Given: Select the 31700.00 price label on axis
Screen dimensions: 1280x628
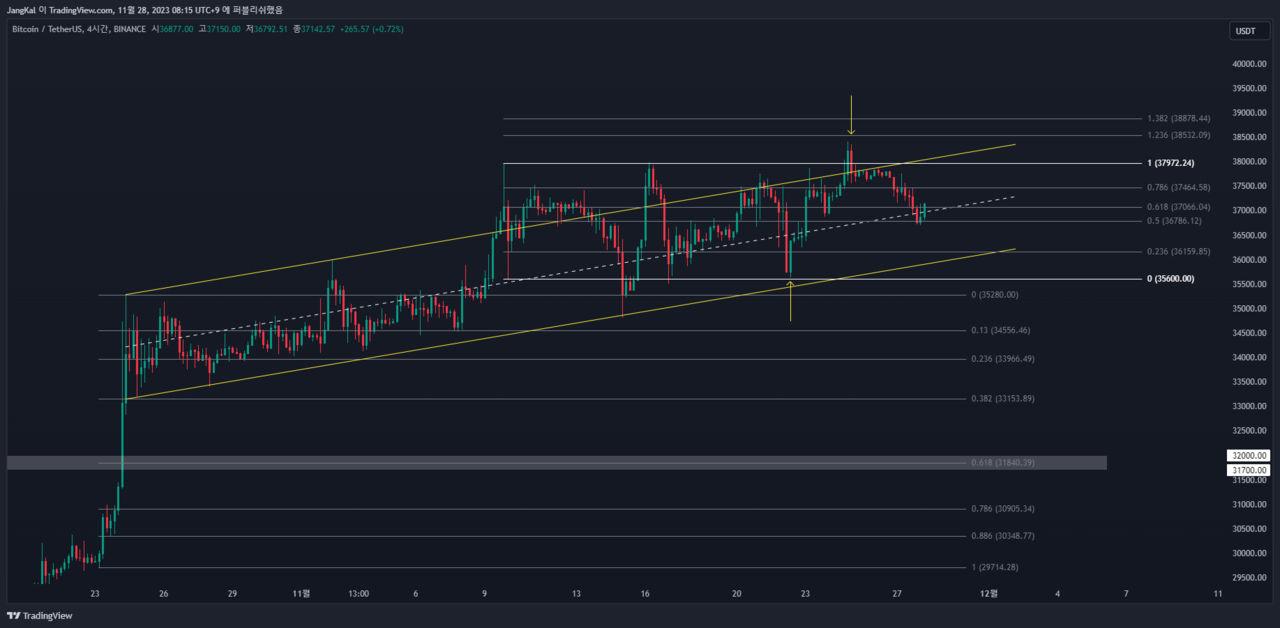Looking at the screenshot, I should click(1249, 470).
